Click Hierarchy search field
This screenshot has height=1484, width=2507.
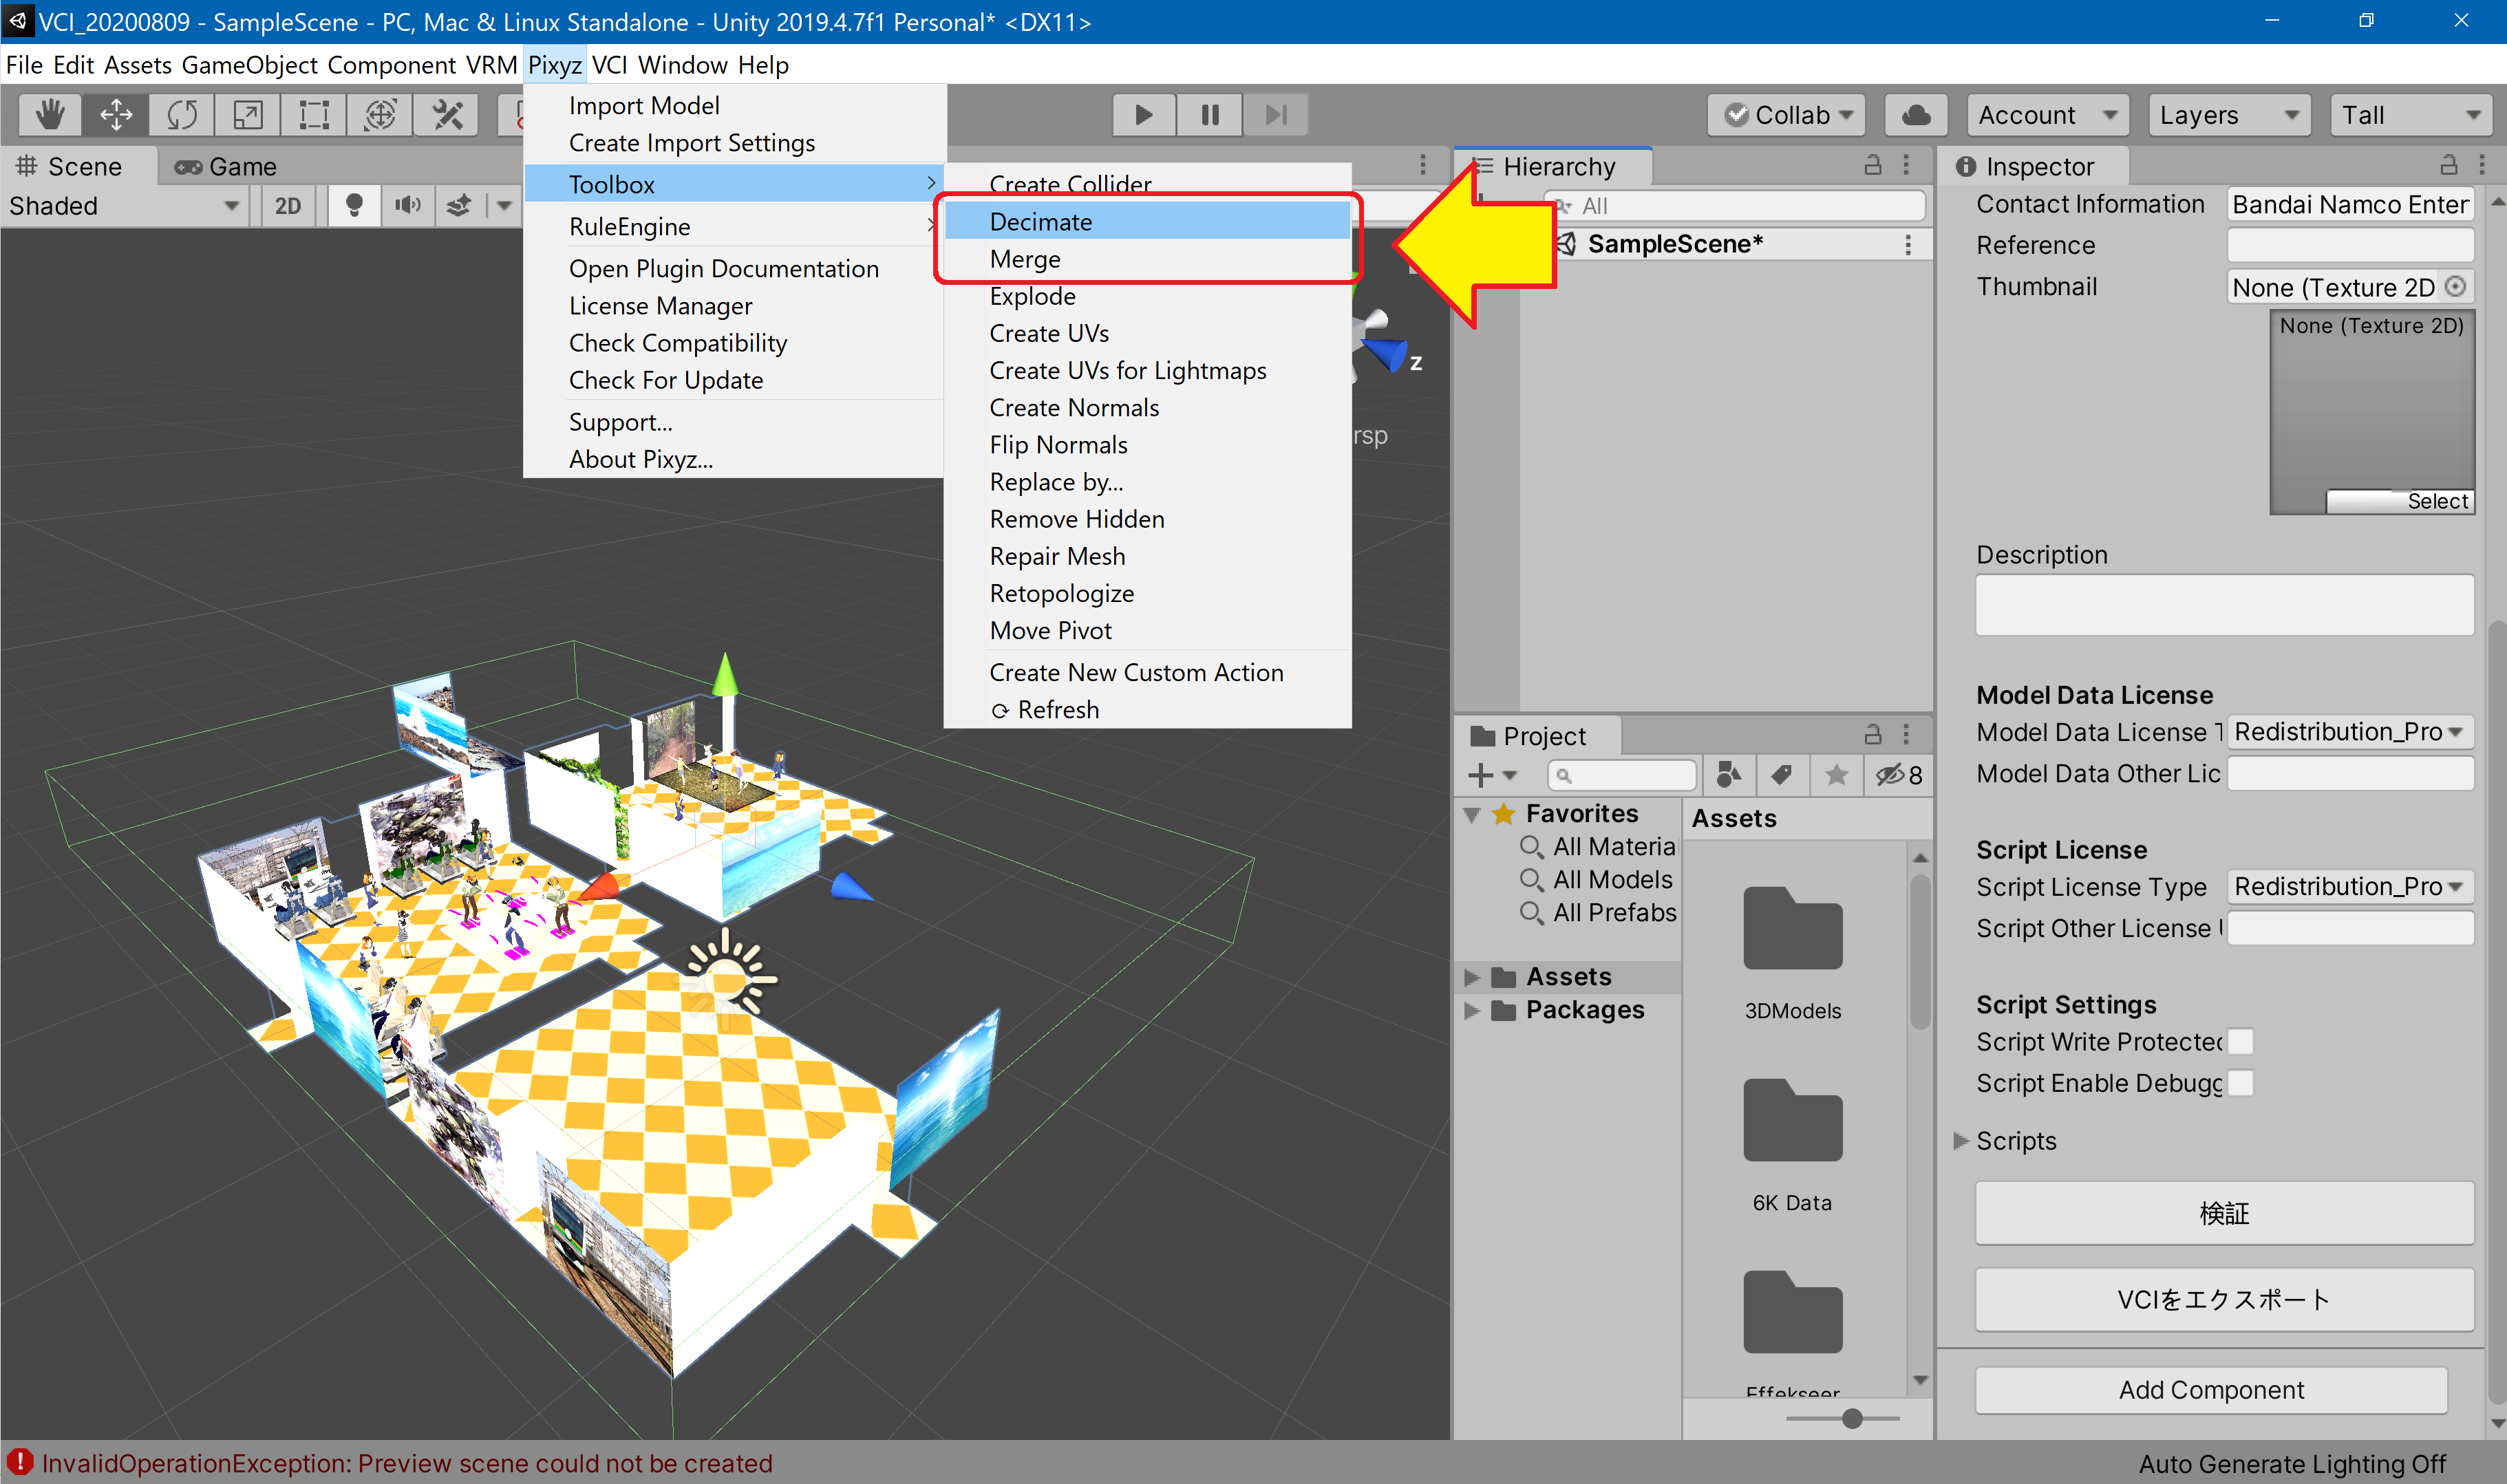click(1734, 206)
